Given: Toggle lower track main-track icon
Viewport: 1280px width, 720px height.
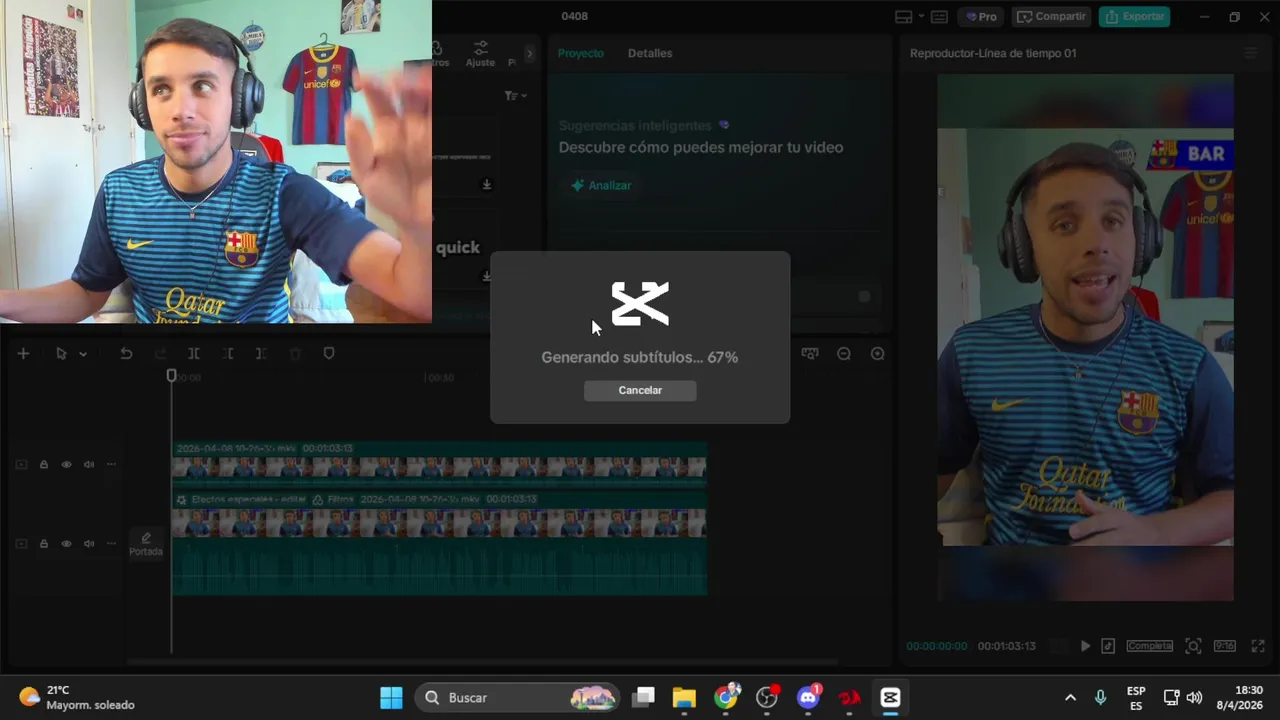Looking at the screenshot, I should point(21,544).
